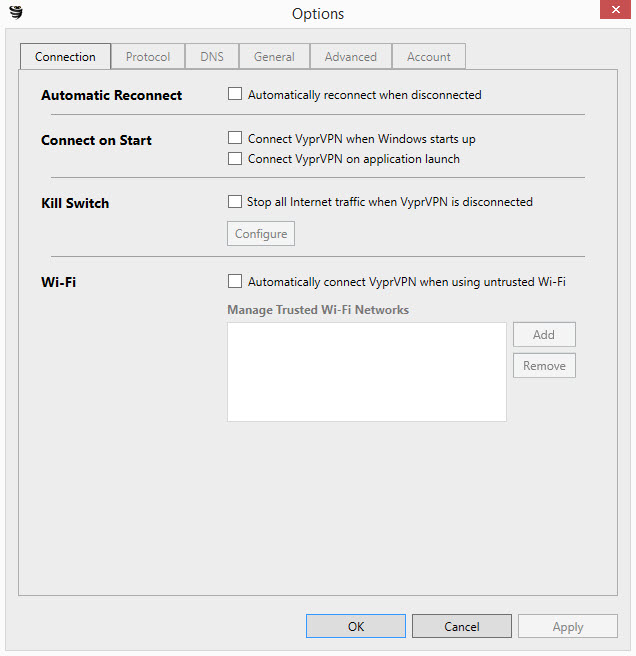
Task: Select the Advanced tab
Action: tap(351, 56)
